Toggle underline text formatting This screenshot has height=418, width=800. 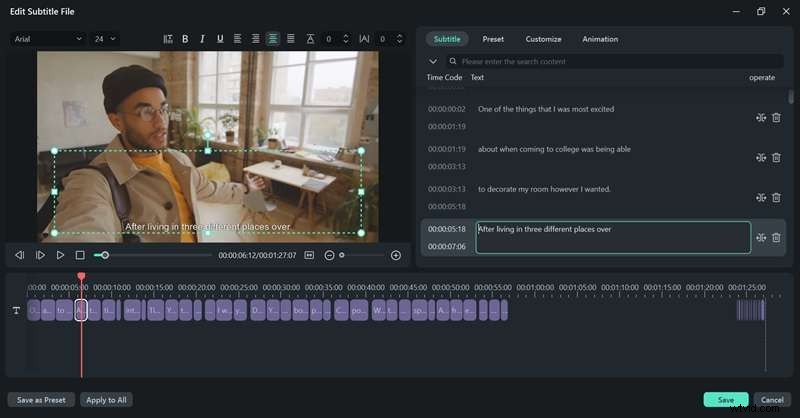coord(220,39)
